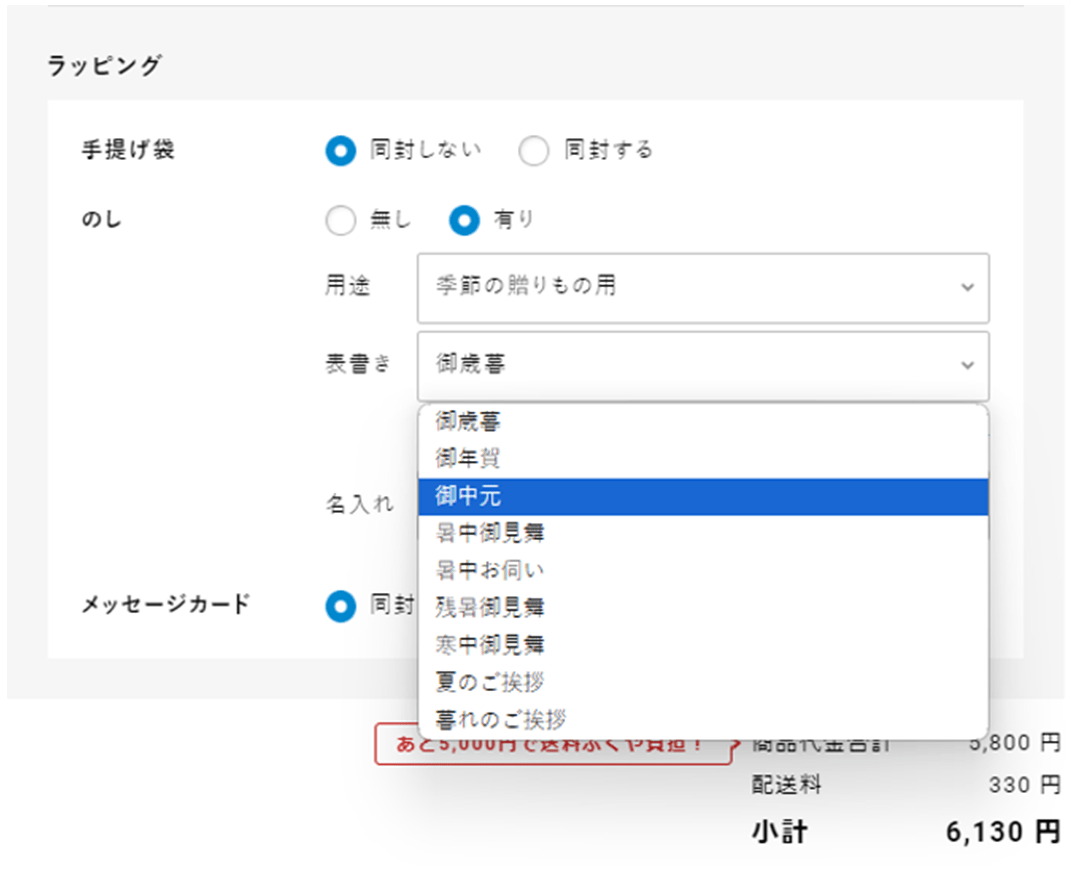This screenshot has width=1080, height=890.
Task: Open the 用途 dropdown showing 季節の贈りもの用
Action: click(x=703, y=288)
